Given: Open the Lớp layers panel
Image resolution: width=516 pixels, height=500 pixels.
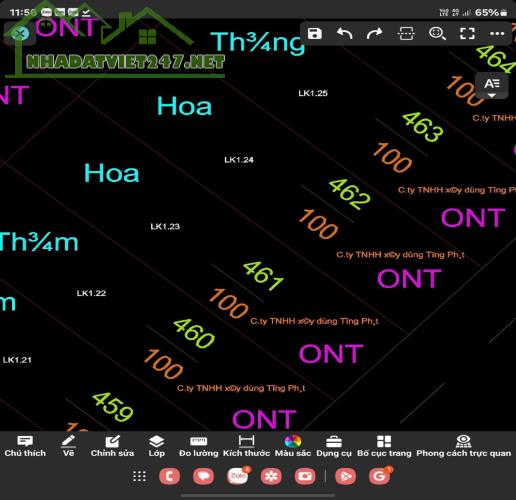Looking at the screenshot, I should (156, 446).
